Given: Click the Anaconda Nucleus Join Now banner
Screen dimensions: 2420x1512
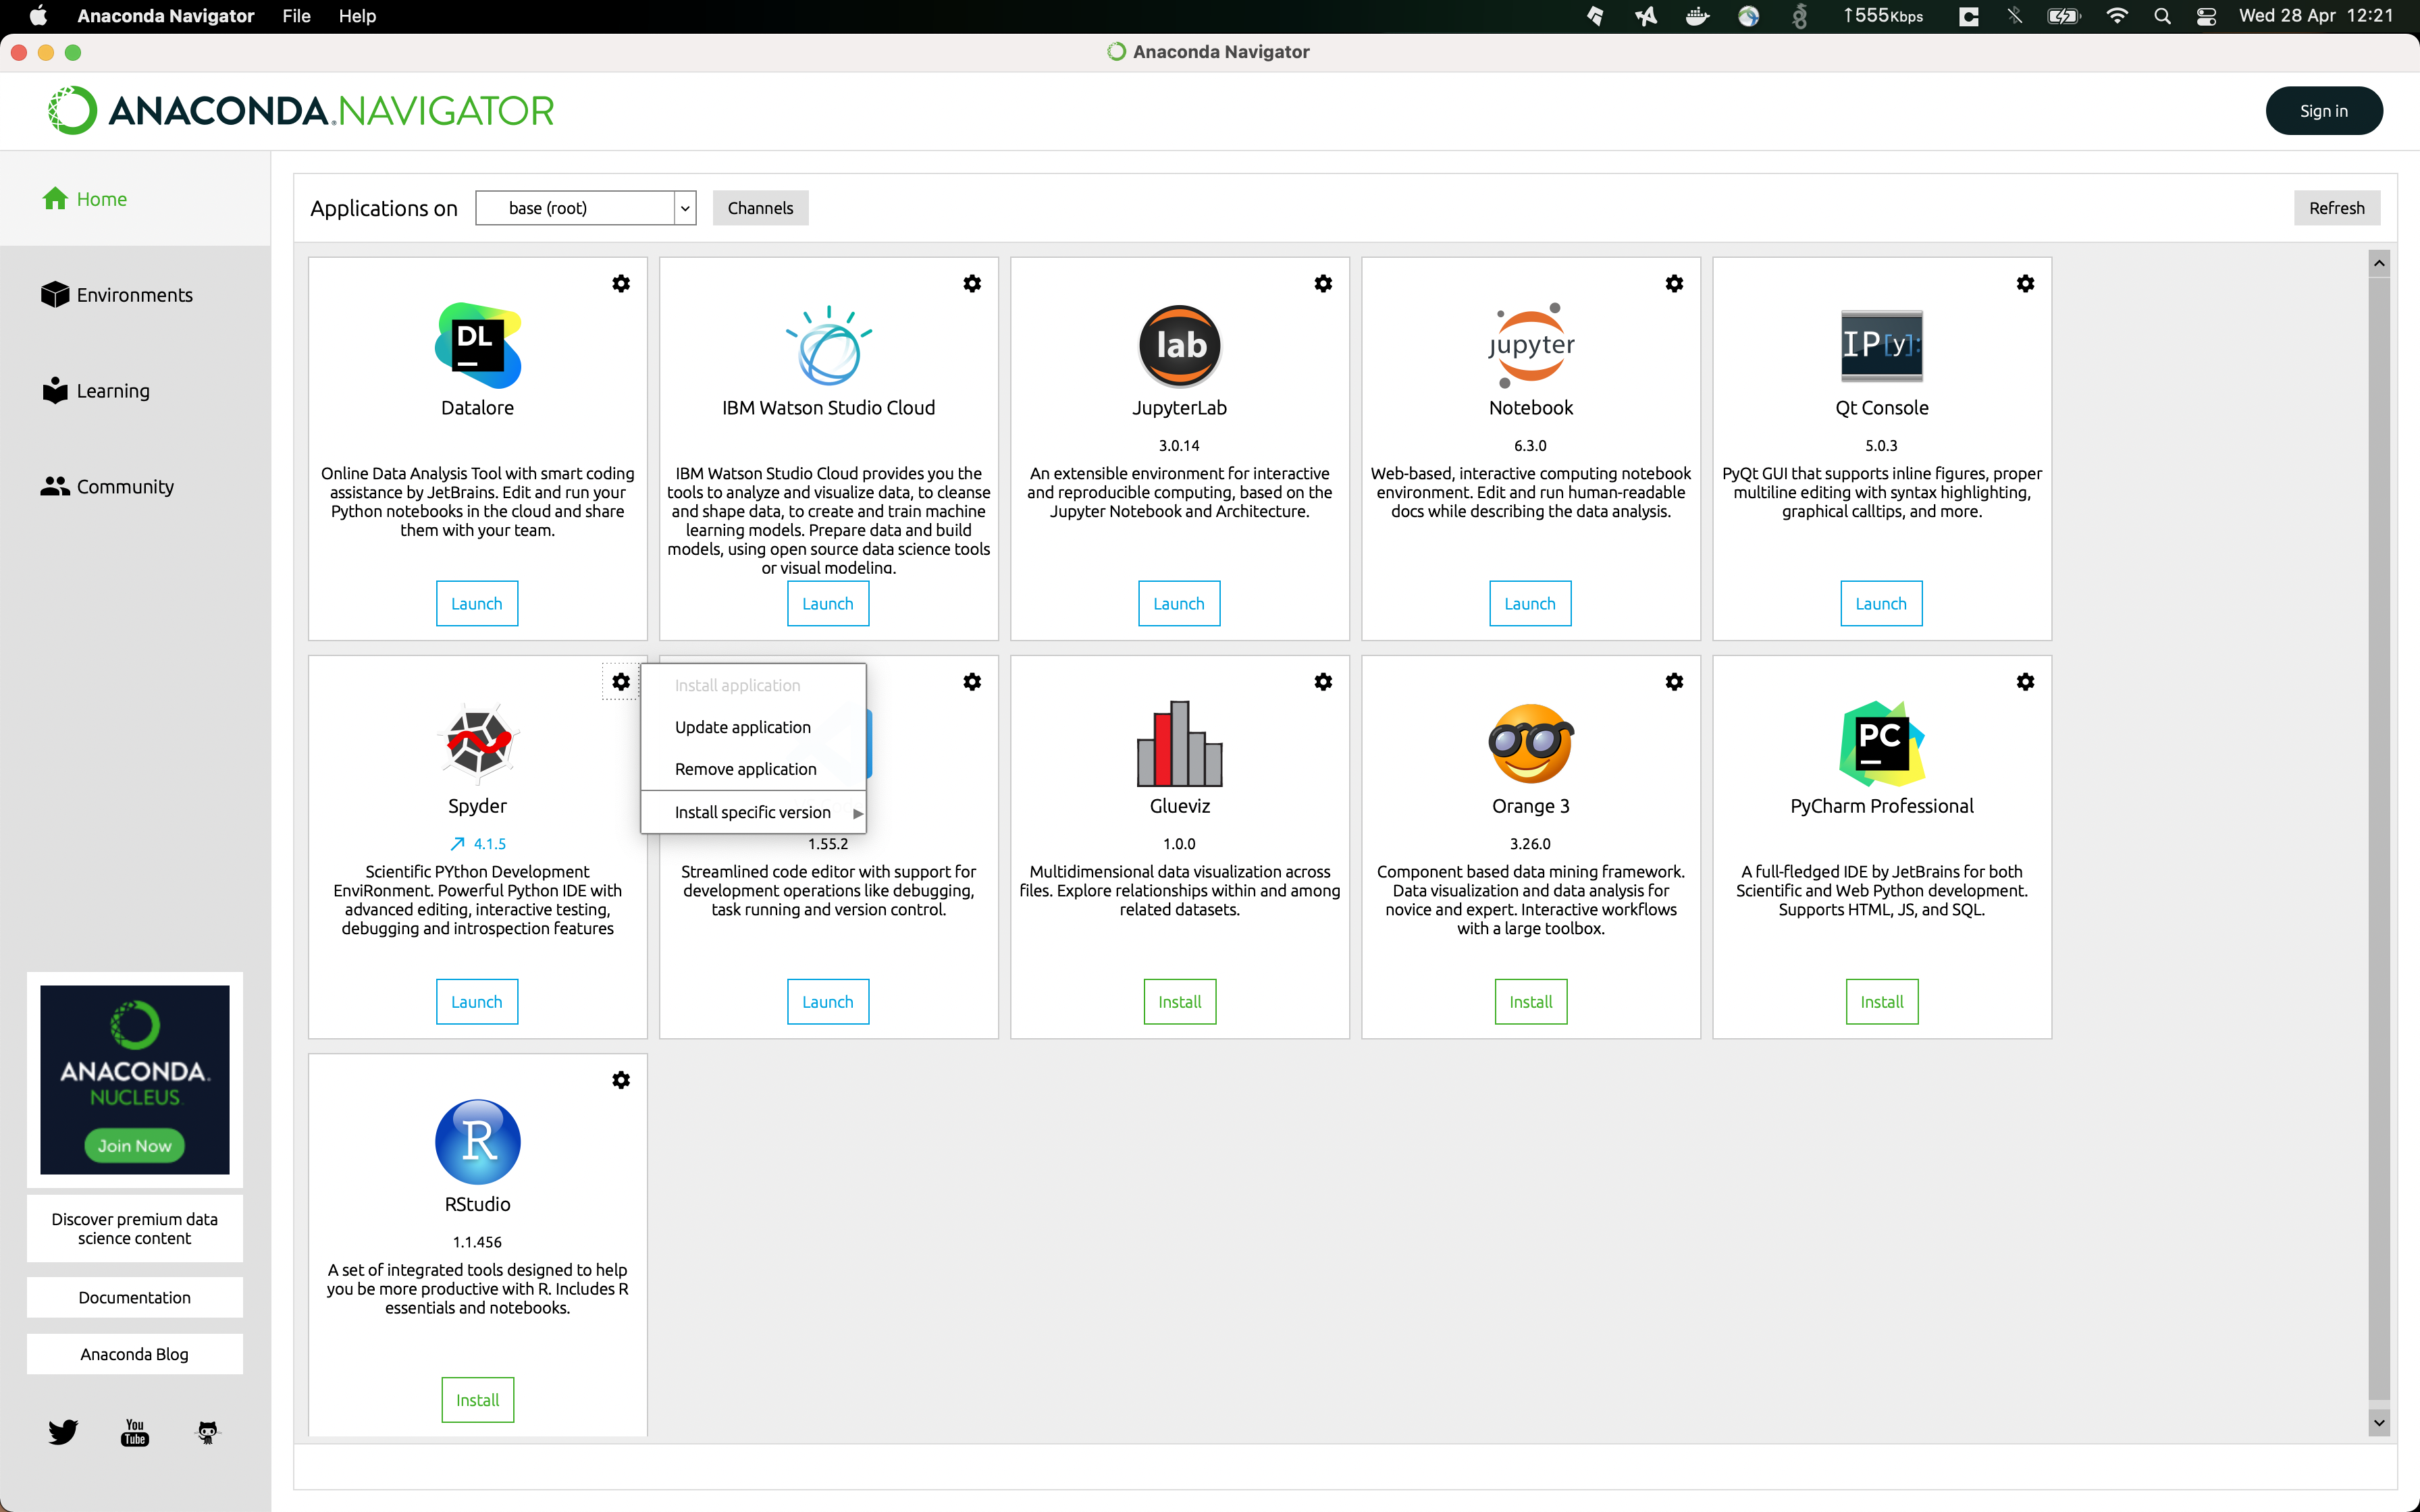Looking at the screenshot, I should tap(134, 1145).
